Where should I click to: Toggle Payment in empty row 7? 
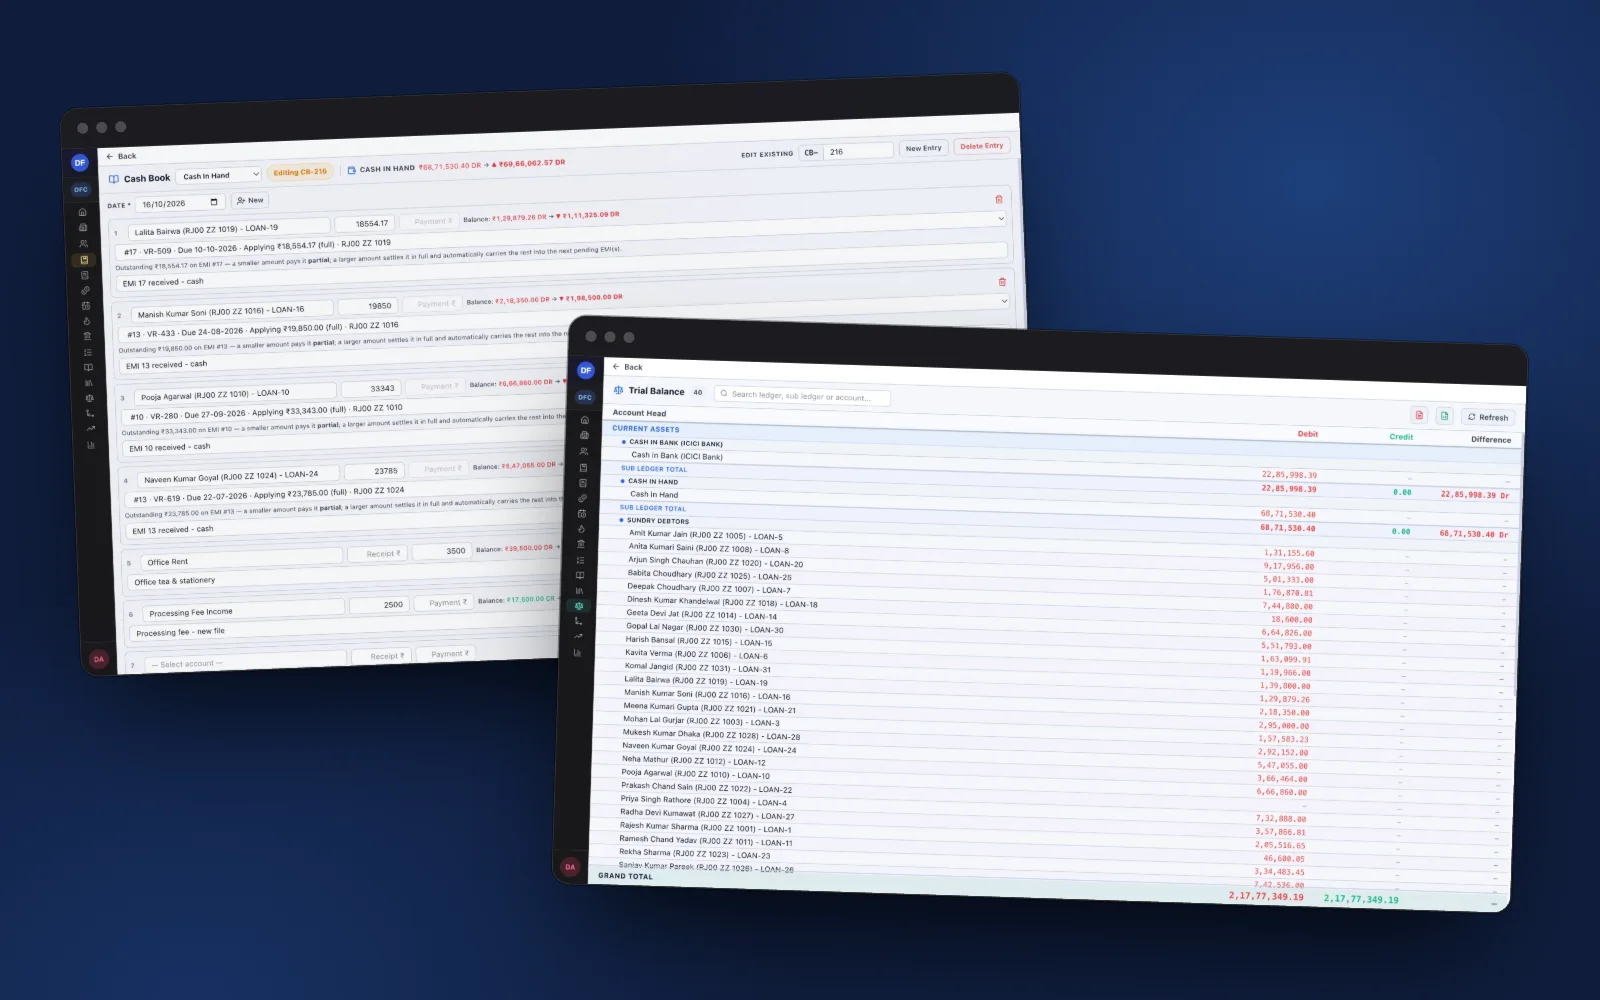(x=447, y=653)
